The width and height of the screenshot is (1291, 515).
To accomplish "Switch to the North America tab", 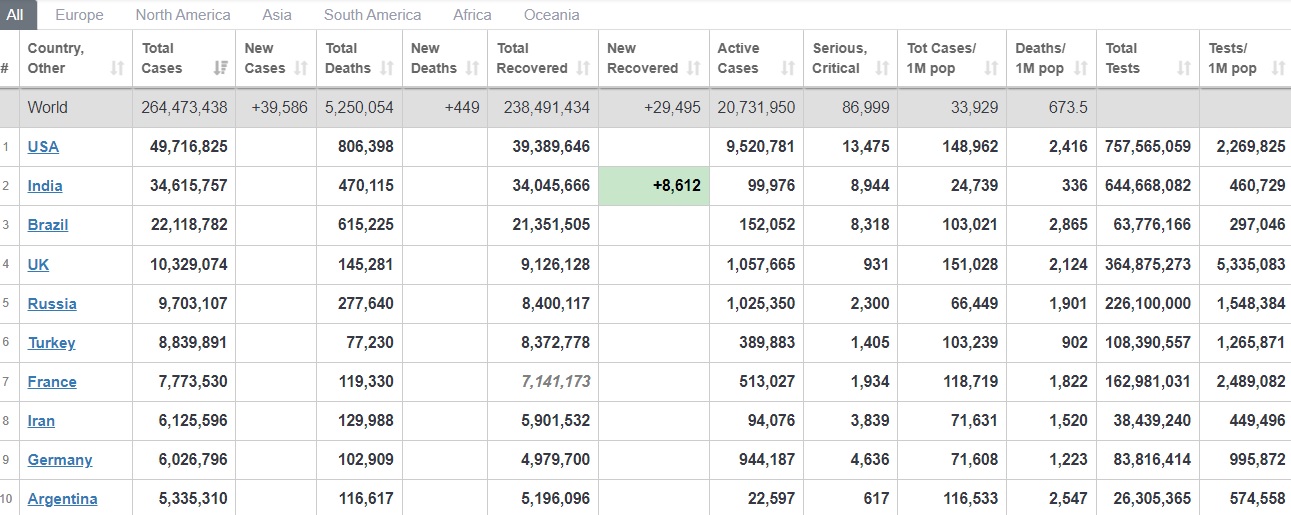I will [x=183, y=15].
